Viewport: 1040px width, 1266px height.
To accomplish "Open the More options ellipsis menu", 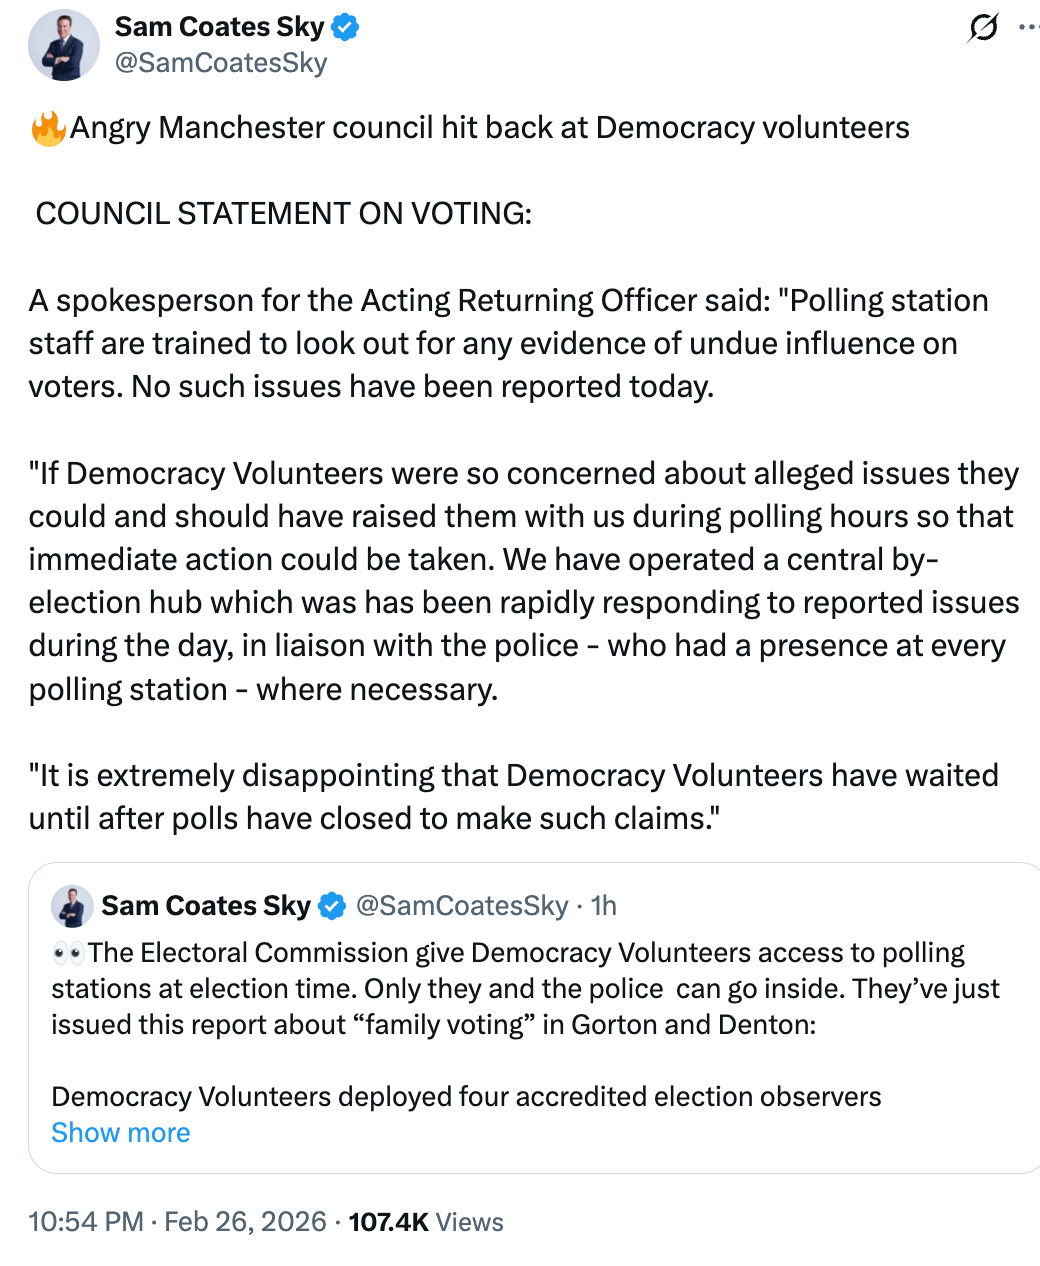I will tap(1028, 28).
